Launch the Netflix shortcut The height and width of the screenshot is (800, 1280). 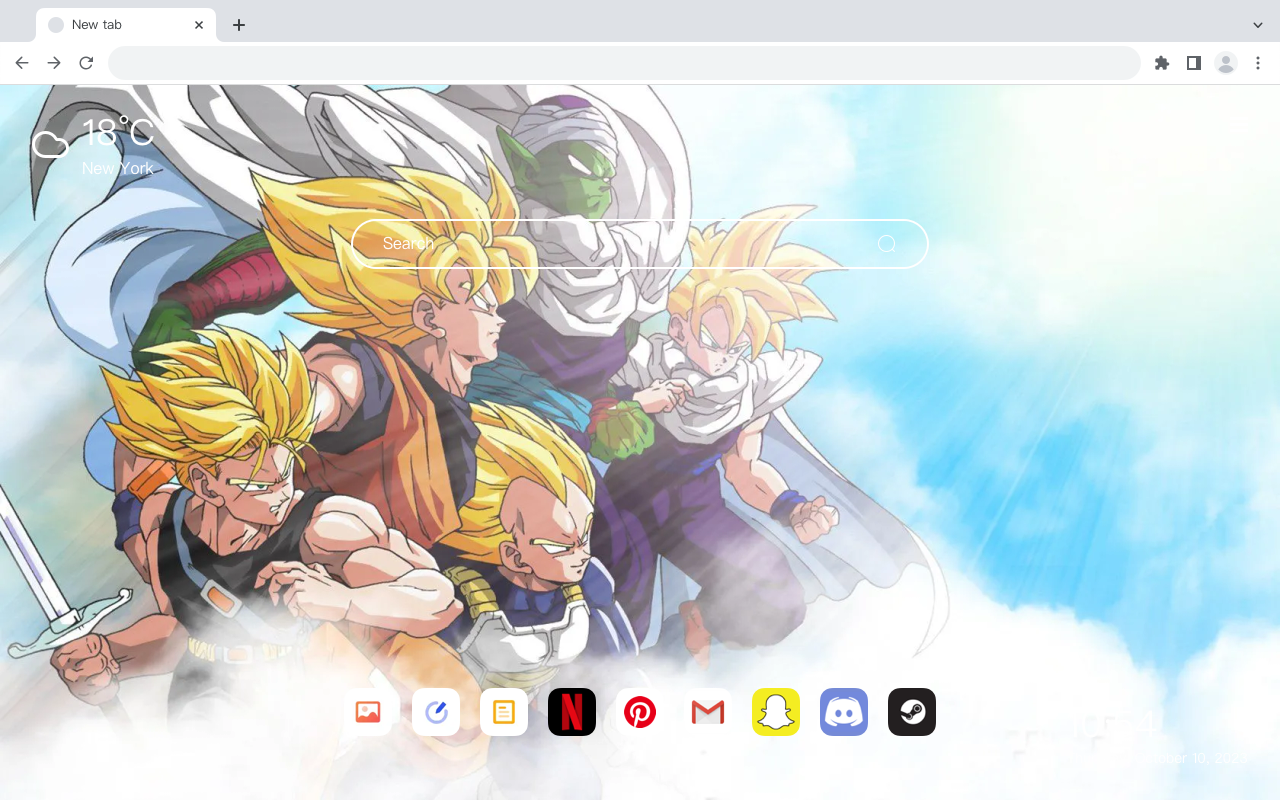coord(572,712)
